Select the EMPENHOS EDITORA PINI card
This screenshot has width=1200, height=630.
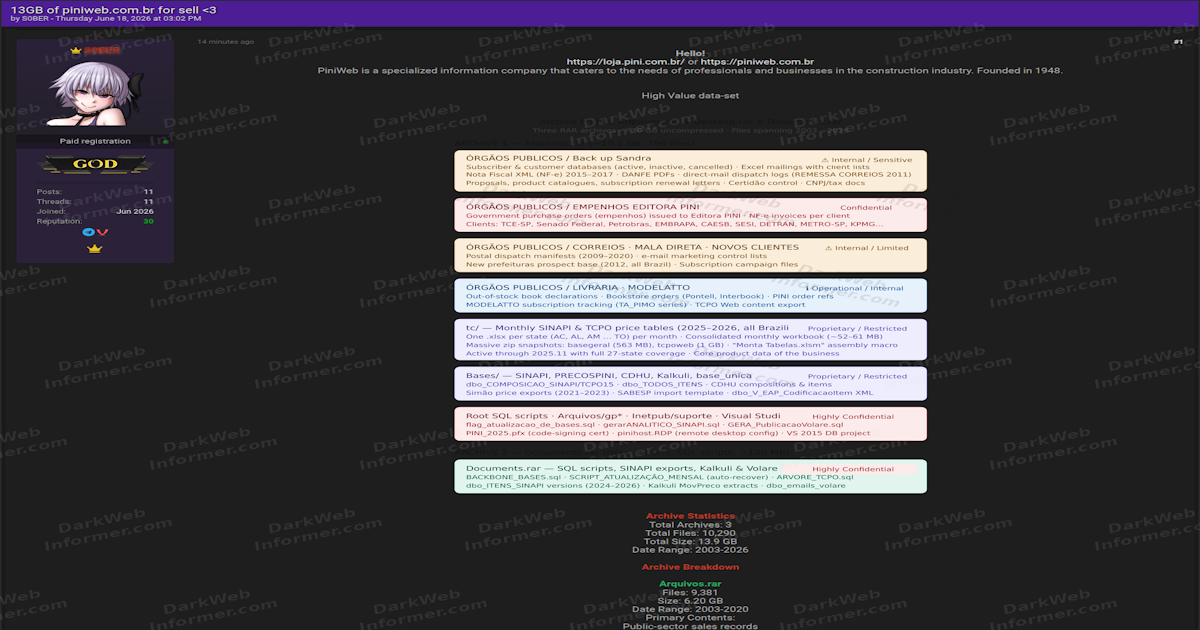point(690,215)
